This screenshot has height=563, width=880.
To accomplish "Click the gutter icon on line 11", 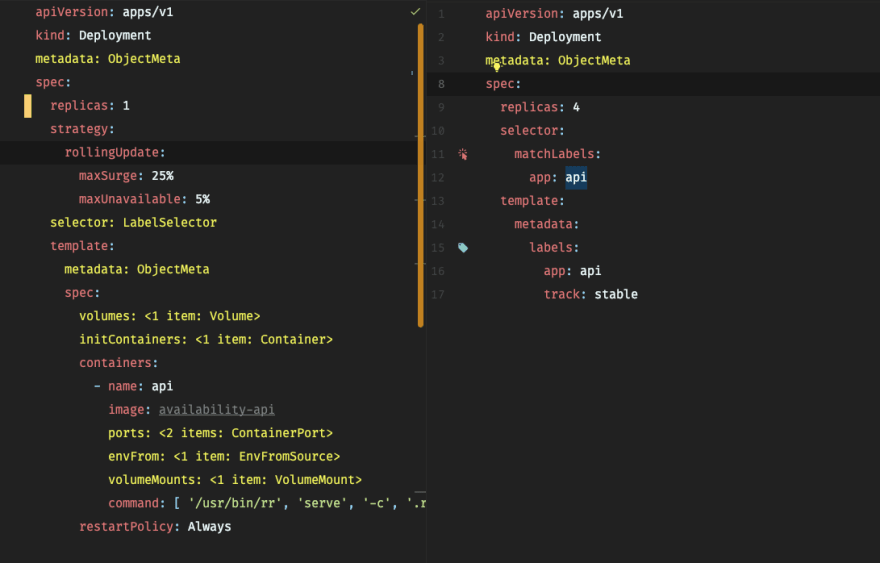I will point(462,154).
